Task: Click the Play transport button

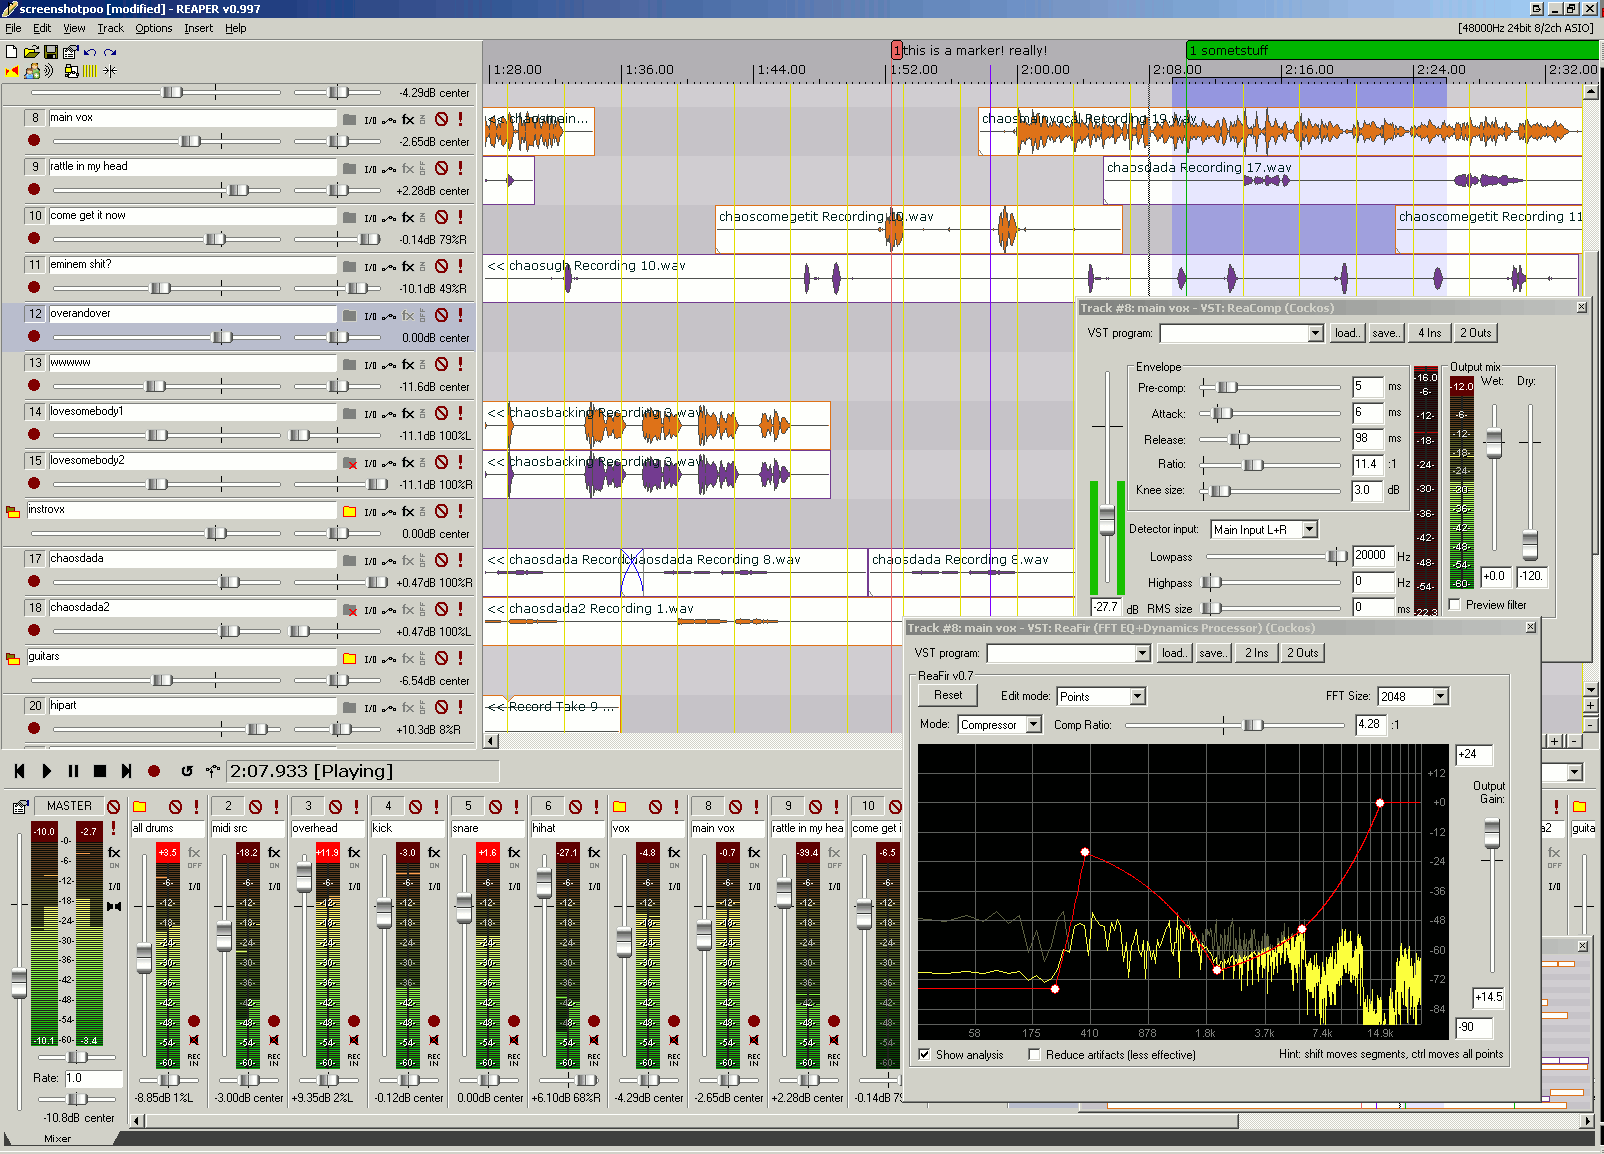Action: click(46, 771)
